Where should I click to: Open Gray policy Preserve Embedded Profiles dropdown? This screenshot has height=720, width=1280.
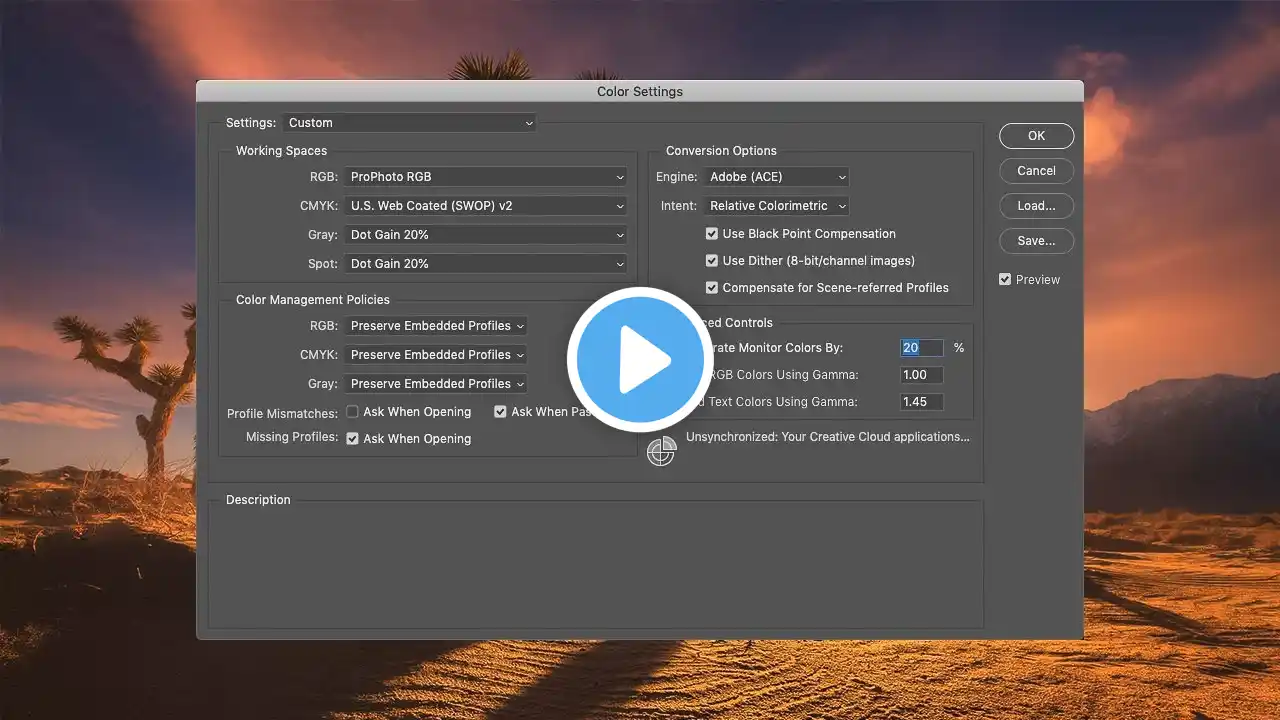pos(436,384)
